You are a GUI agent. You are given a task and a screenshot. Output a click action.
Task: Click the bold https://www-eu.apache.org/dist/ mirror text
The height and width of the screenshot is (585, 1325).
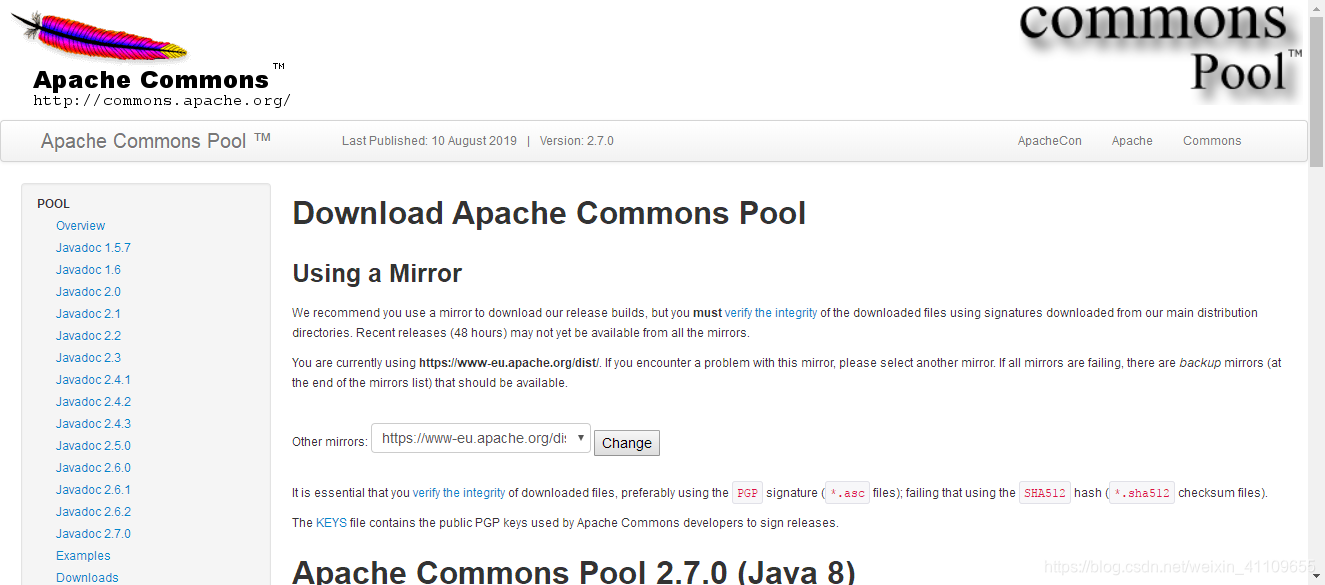point(508,363)
